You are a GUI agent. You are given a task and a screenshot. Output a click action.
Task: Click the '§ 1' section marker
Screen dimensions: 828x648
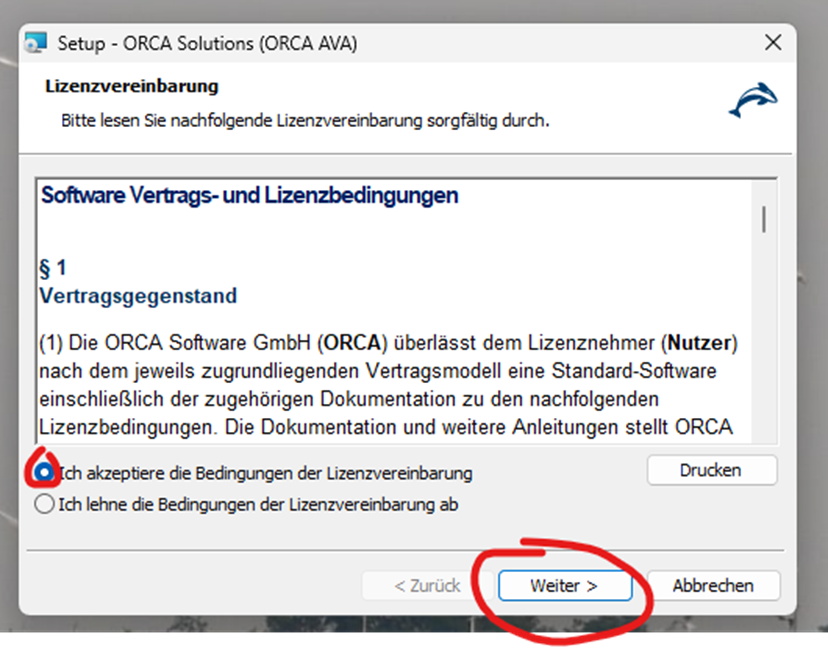click(x=54, y=268)
